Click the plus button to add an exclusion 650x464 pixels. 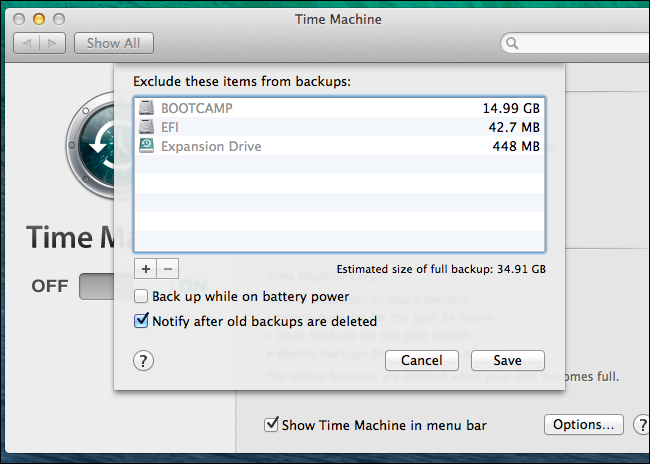pos(146,269)
